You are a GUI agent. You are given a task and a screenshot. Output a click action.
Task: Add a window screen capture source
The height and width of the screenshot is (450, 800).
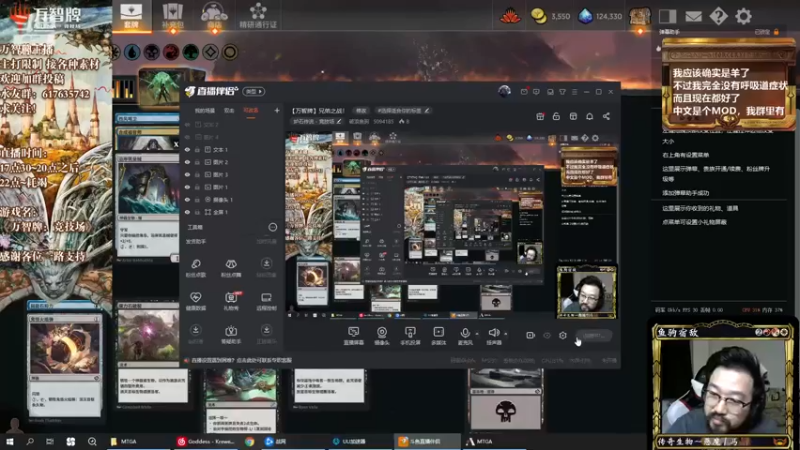tap(354, 336)
